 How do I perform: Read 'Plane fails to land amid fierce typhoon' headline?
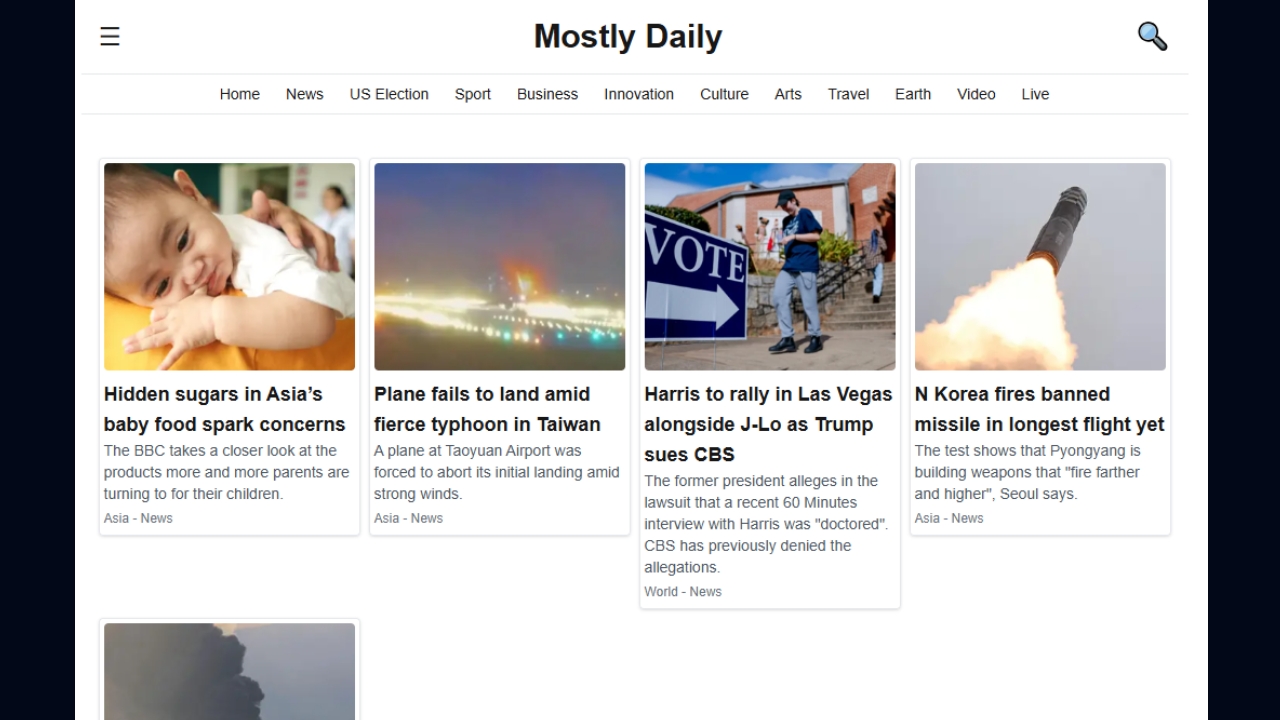coord(487,409)
